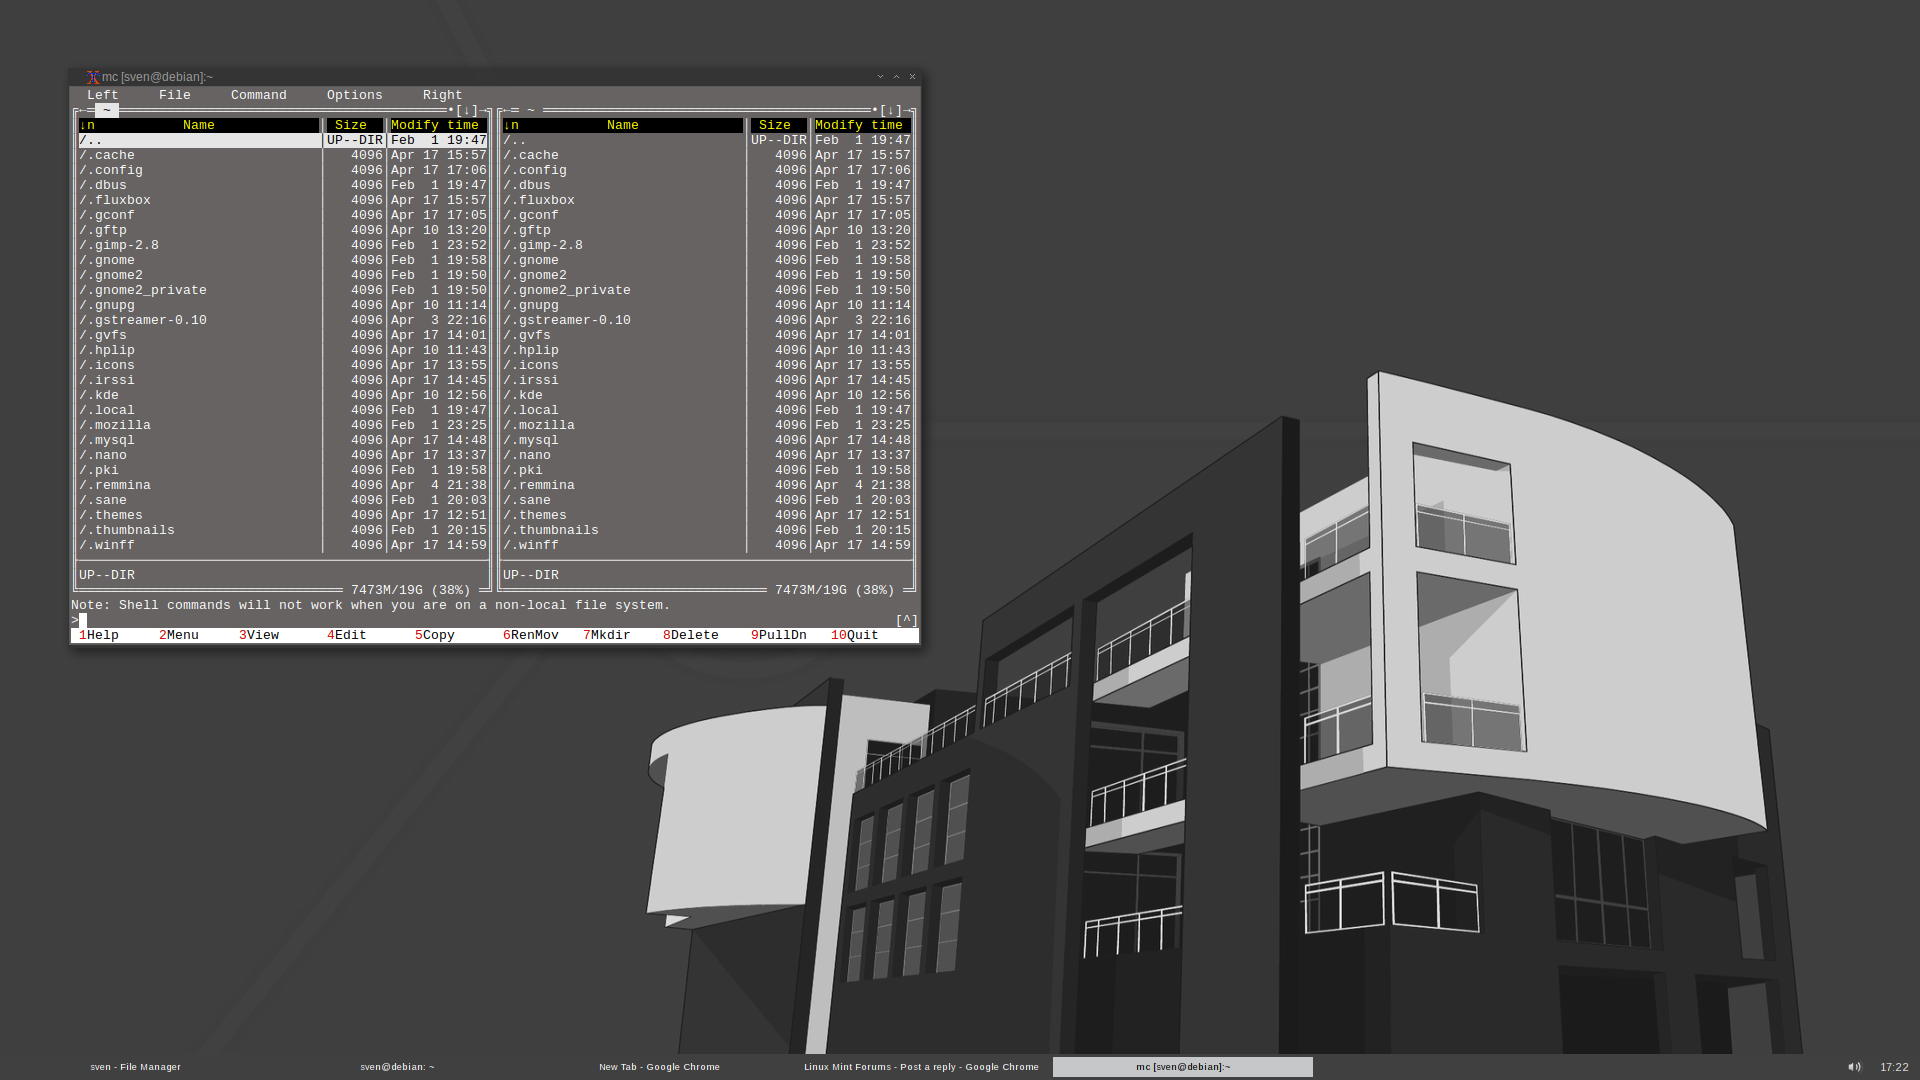The image size is (1920, 1080).
Task: Select /.fluxbox in the left panel
Action: pos(283,200)
